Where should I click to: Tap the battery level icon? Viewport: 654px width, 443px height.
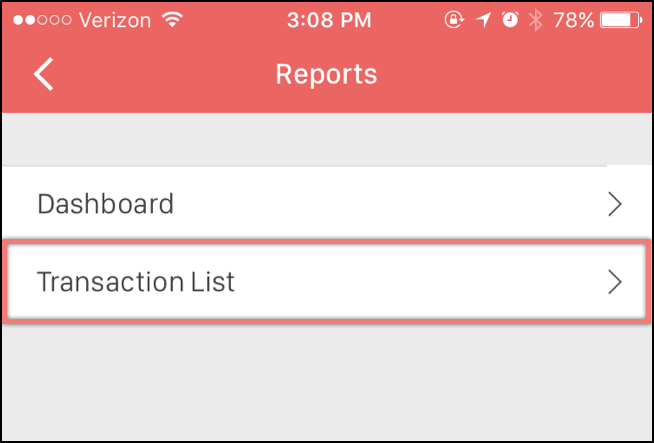point(621,20)
